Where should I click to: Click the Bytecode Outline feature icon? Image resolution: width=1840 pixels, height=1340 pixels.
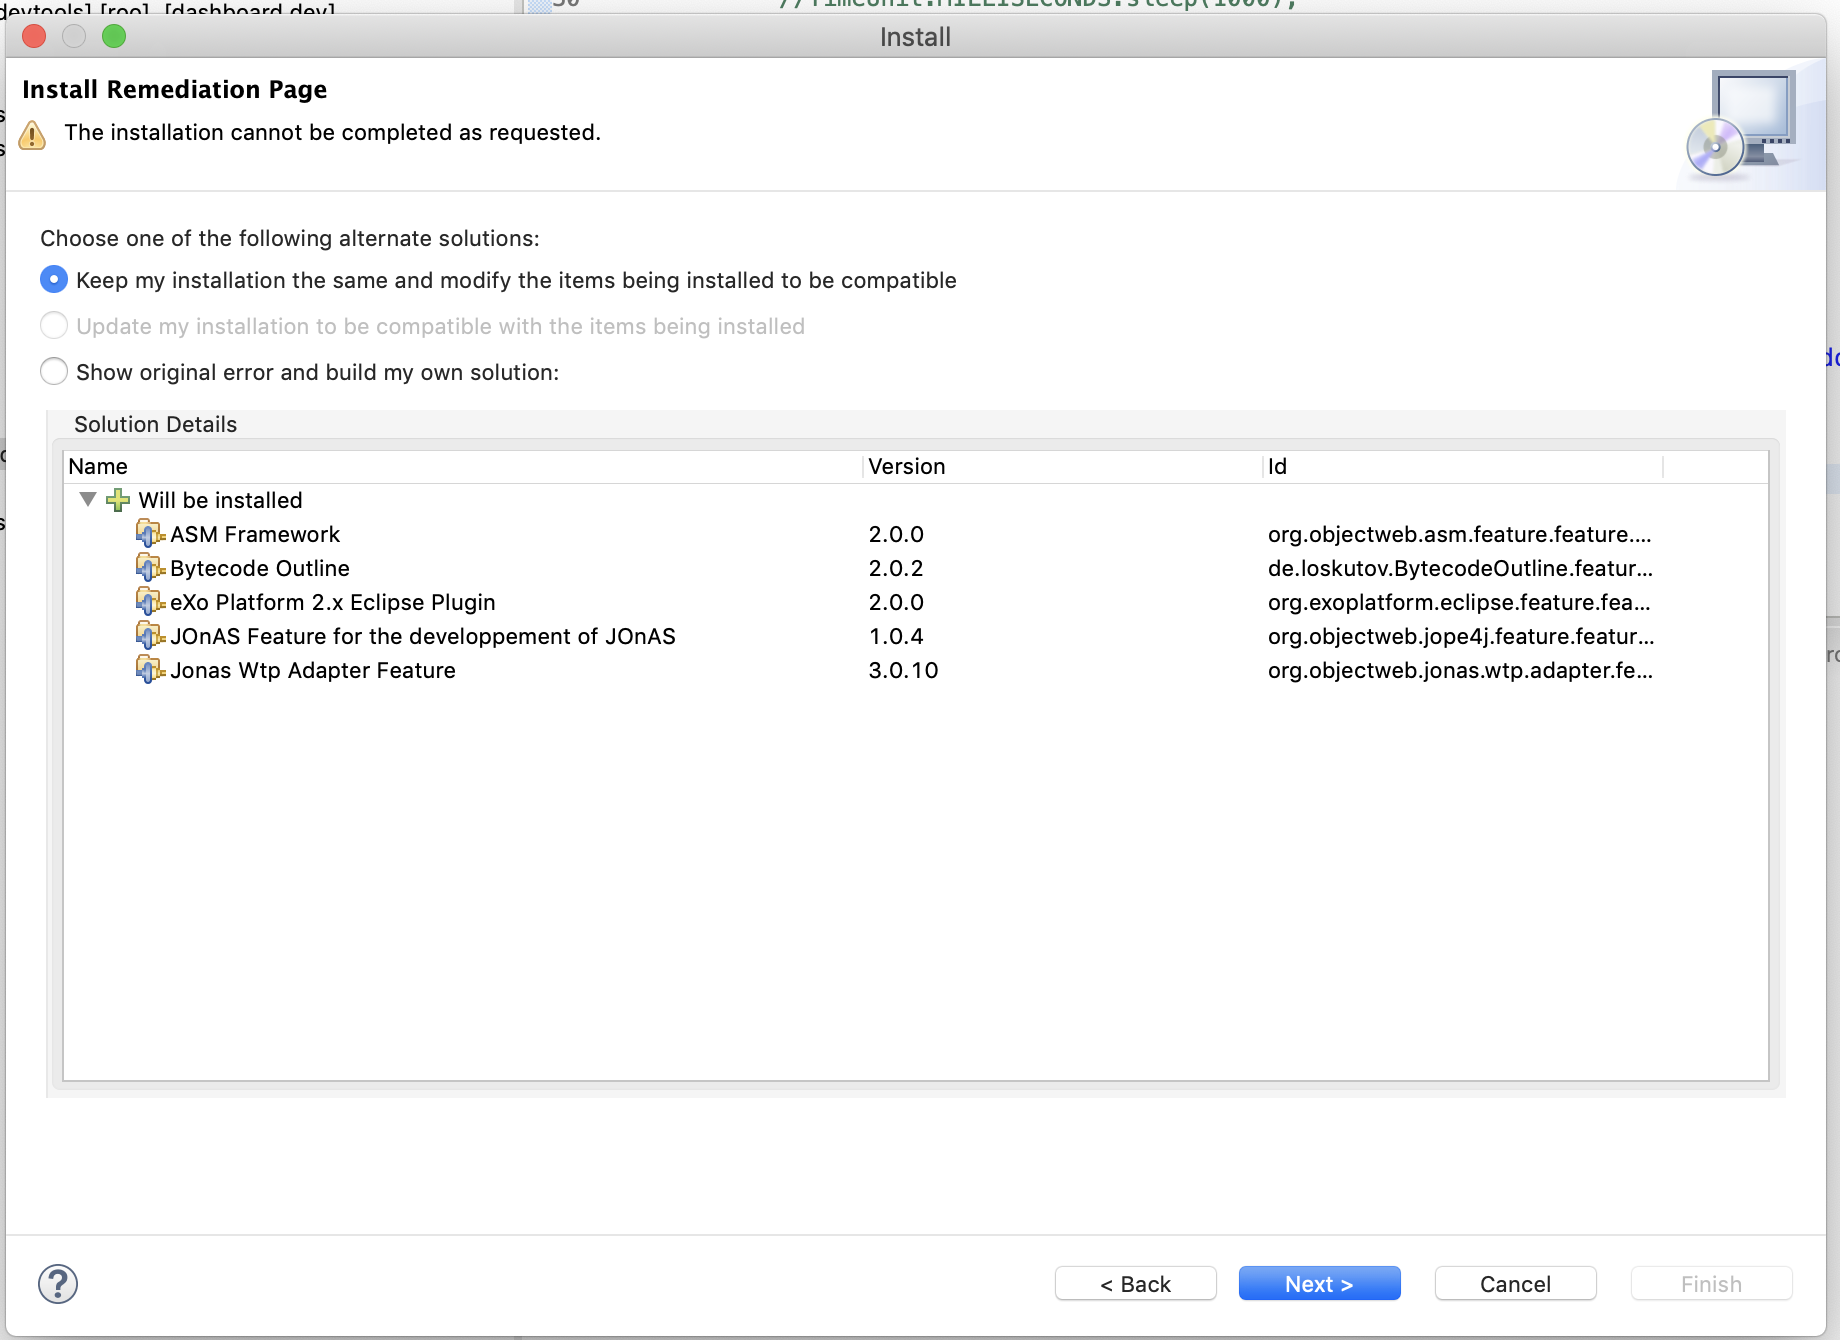pos(150,568)
